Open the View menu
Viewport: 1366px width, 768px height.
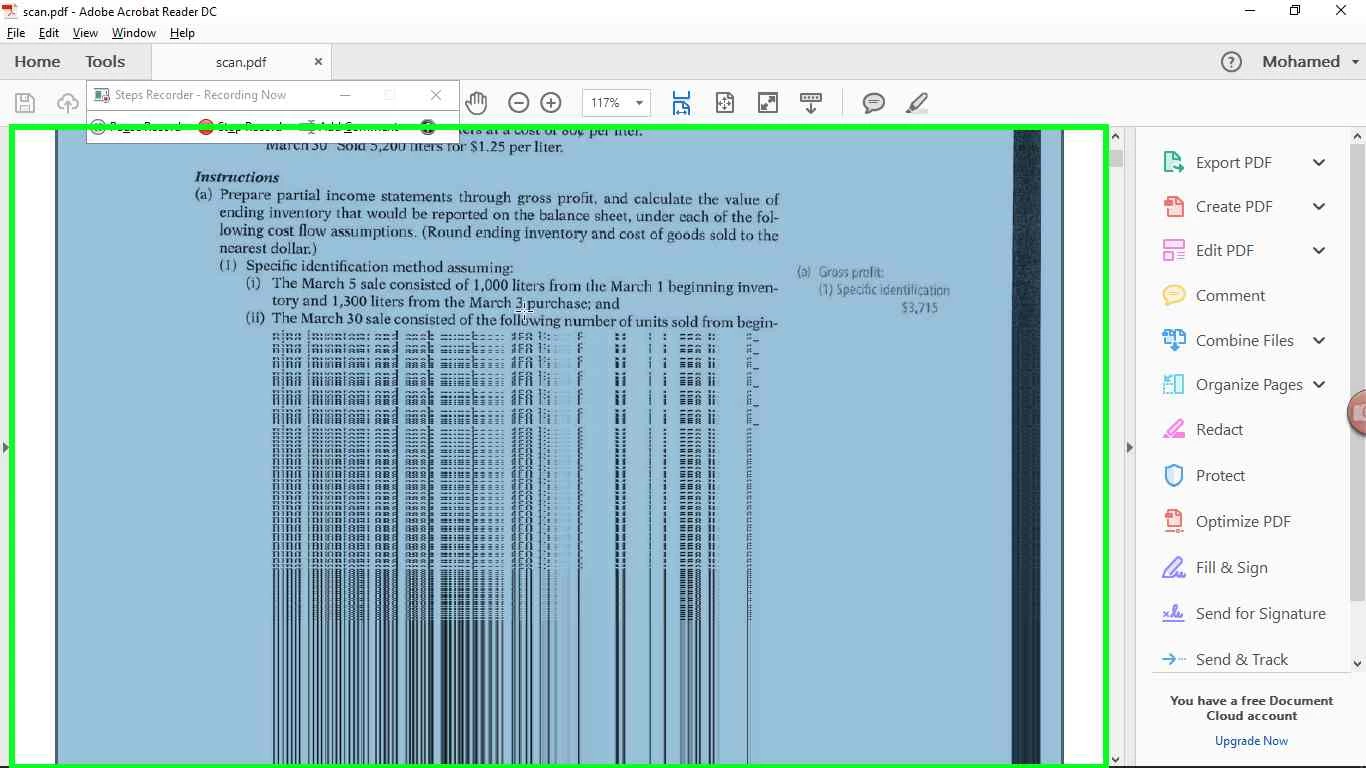click(x=85, y=33)
